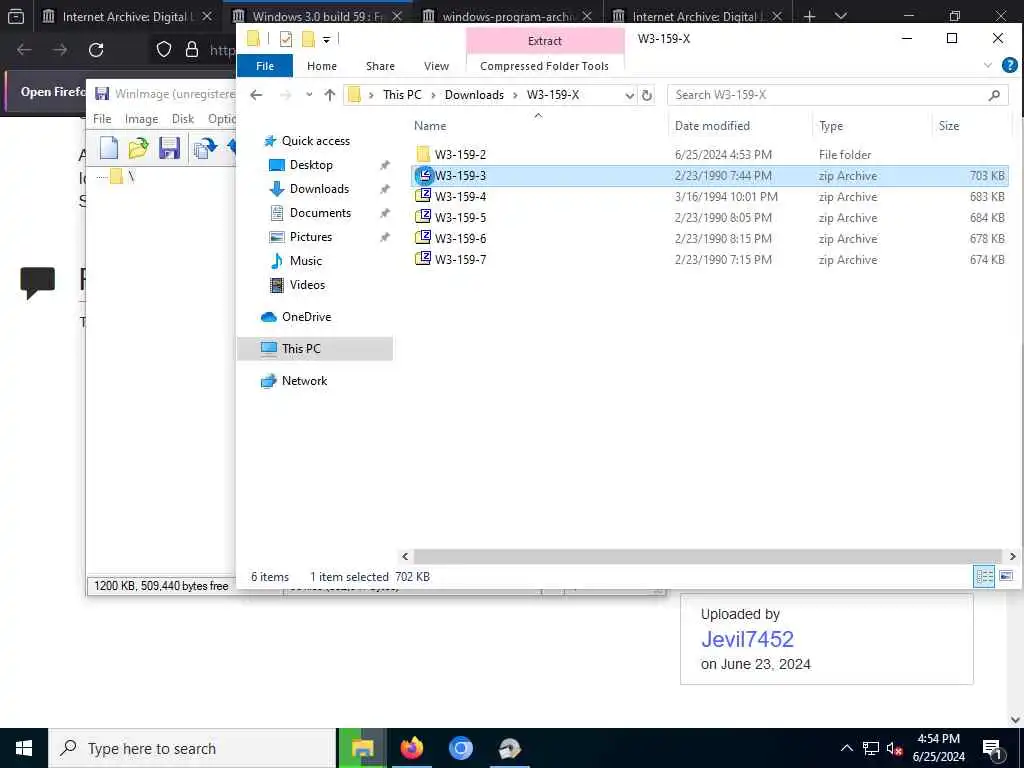The image size is (1024, 768).
Task: Open Network in the navigation pane
Action: click(304, 381)
